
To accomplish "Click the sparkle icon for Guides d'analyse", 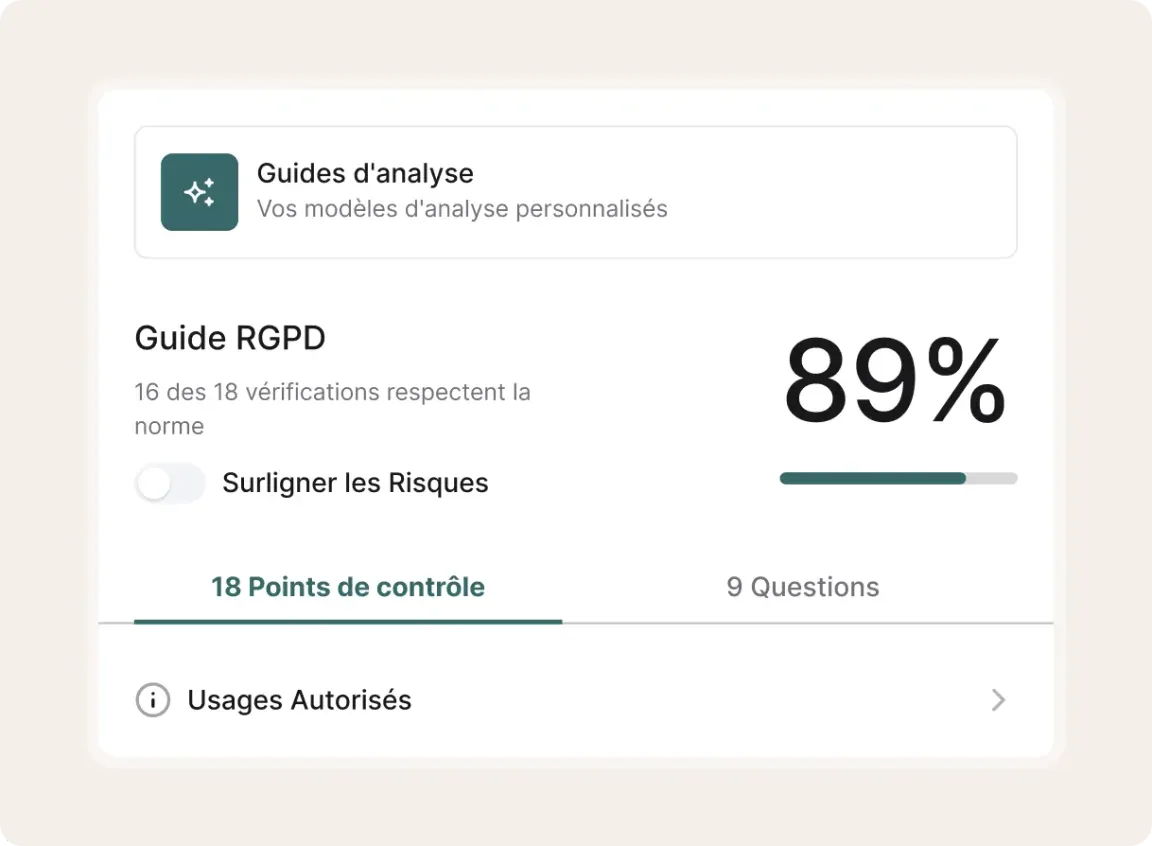I will coord(199,192).
